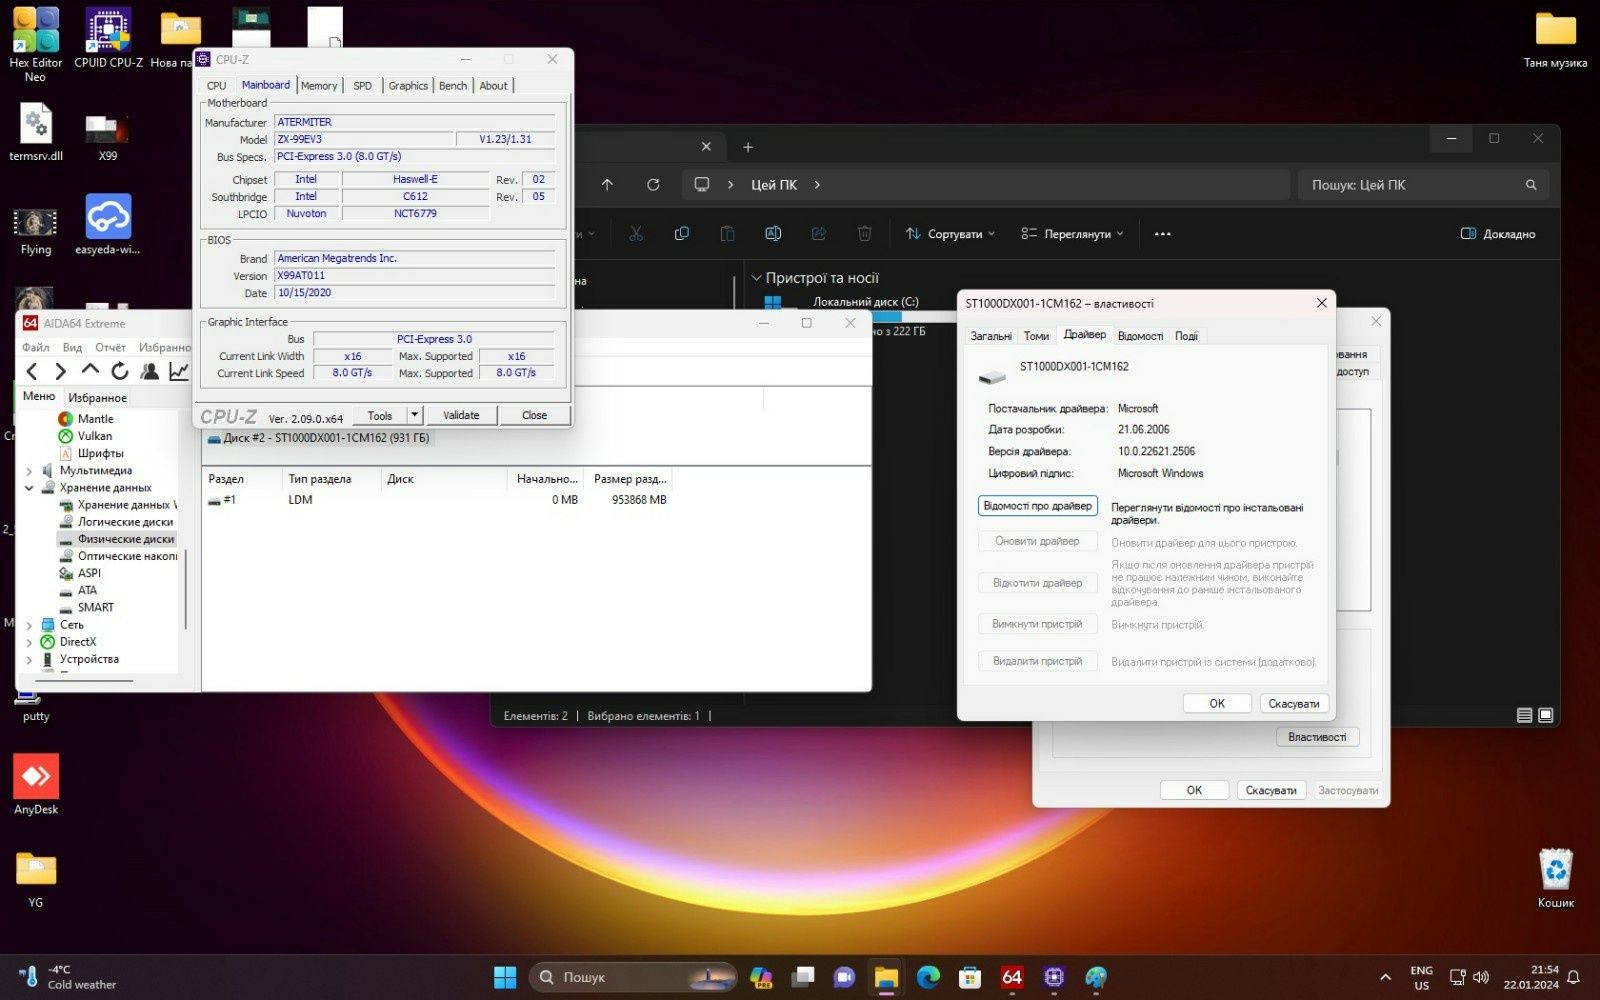Click the AIDA64 forward navigation arrow
This screenshot has width=1600, height=1000.
pyautogui.click(x=60, y=372)
